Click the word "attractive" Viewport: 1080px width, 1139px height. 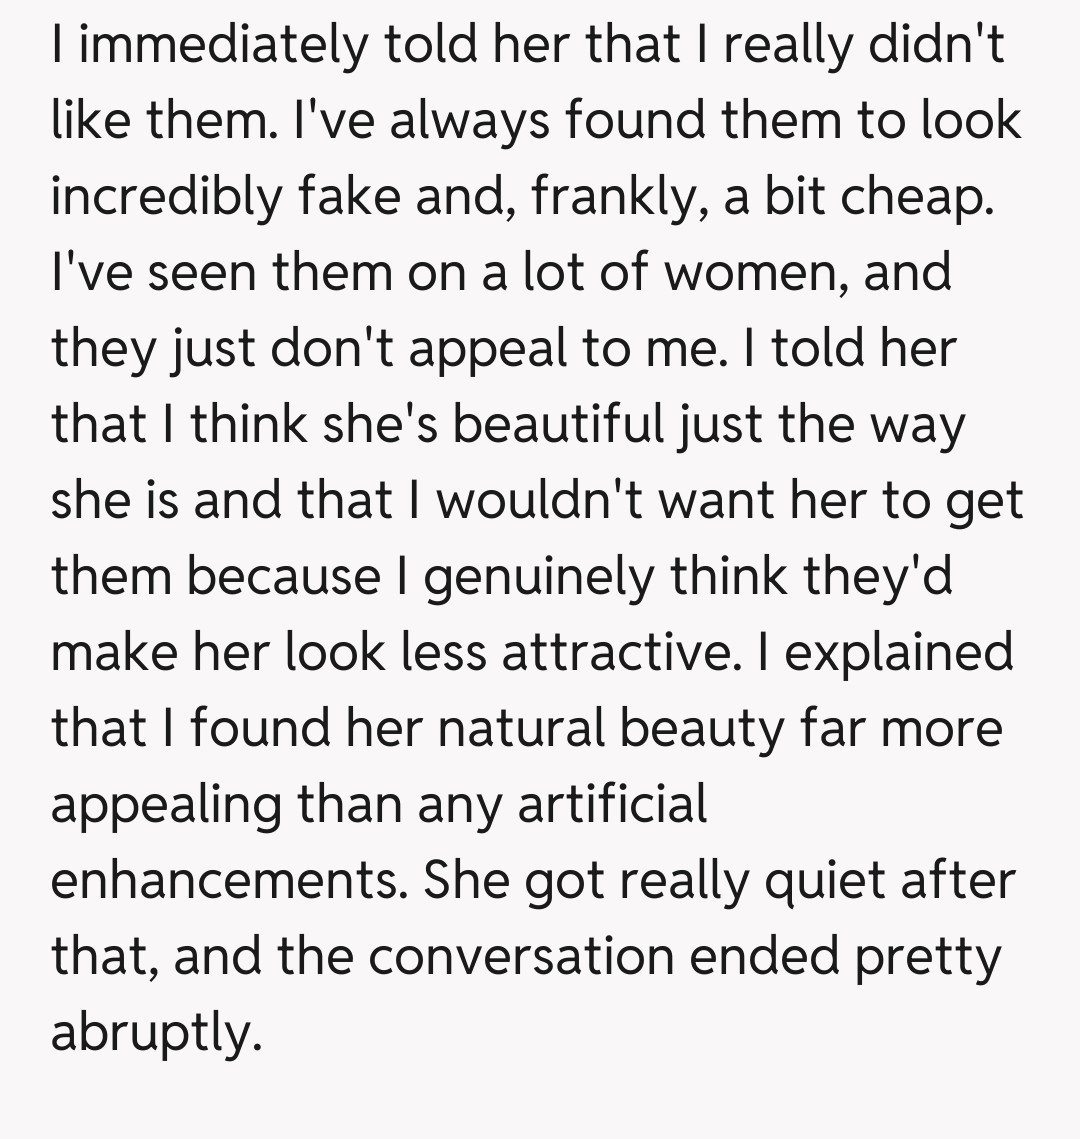[x=615, y=652]
